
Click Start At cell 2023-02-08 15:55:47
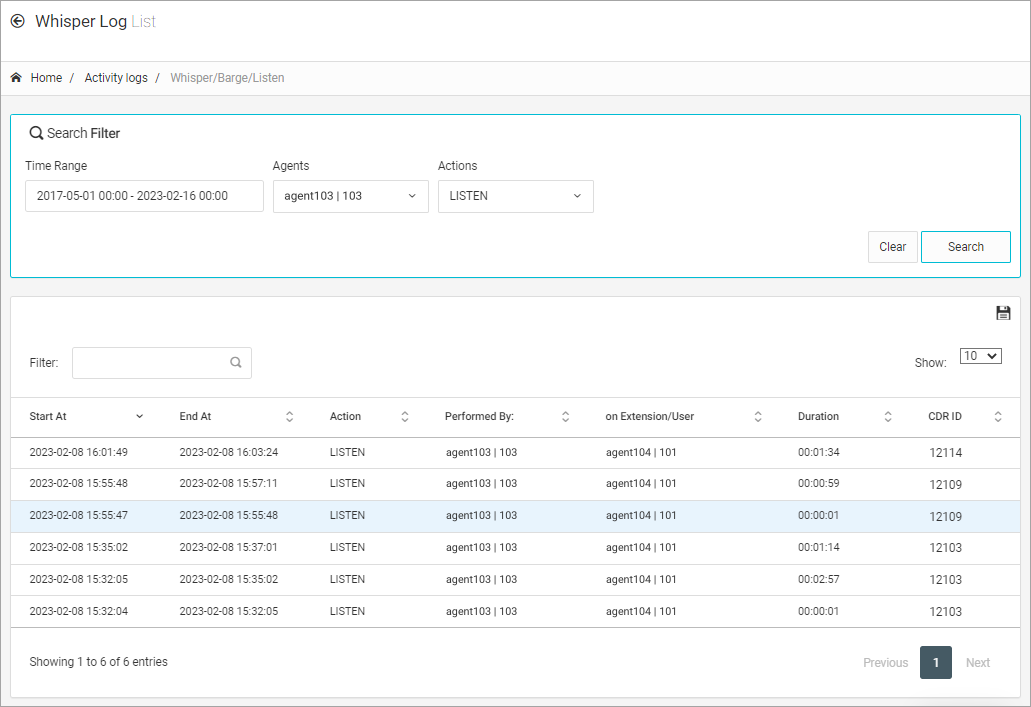point(78,516)
